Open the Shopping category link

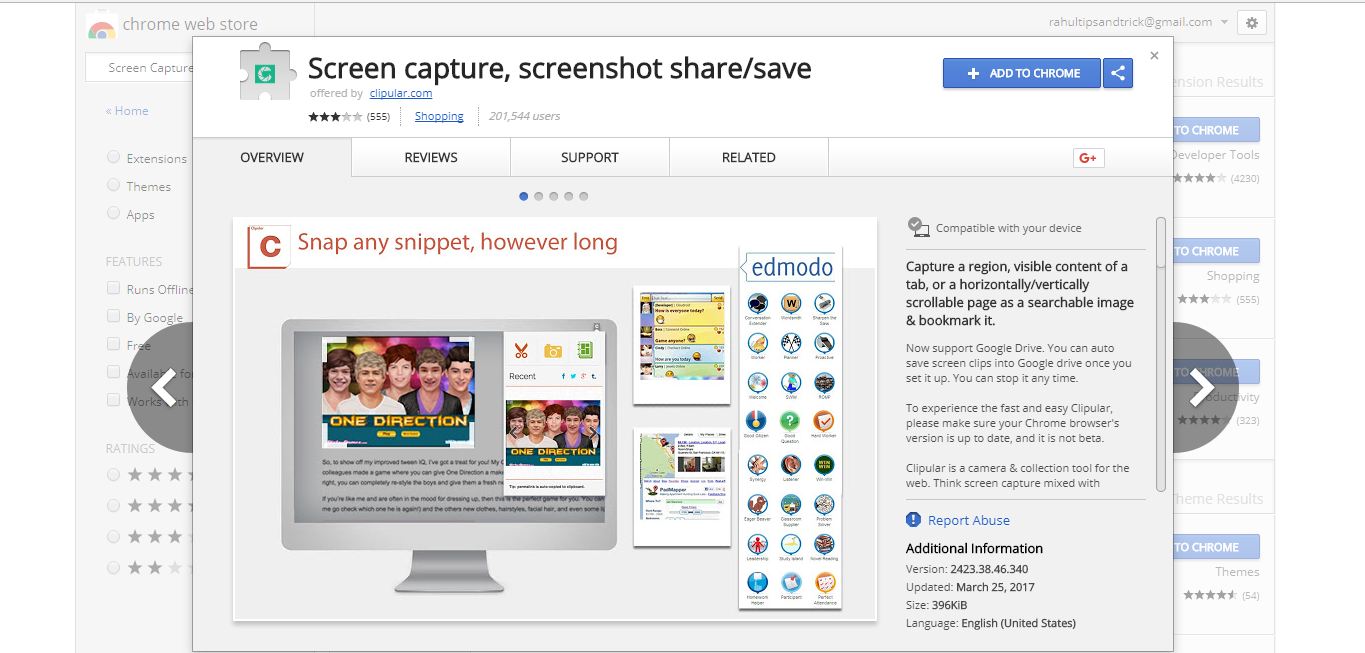click(x=439, y=116)
